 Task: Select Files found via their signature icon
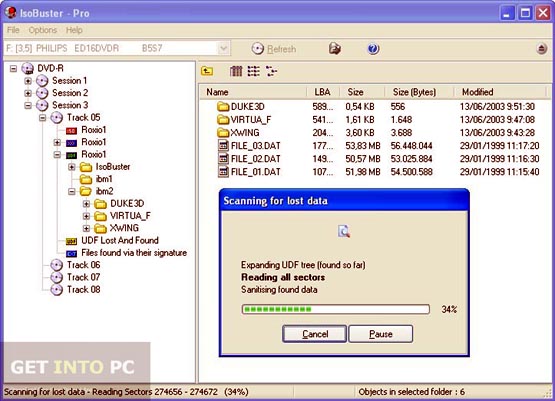pyautogui.click(x=71, y=254)
